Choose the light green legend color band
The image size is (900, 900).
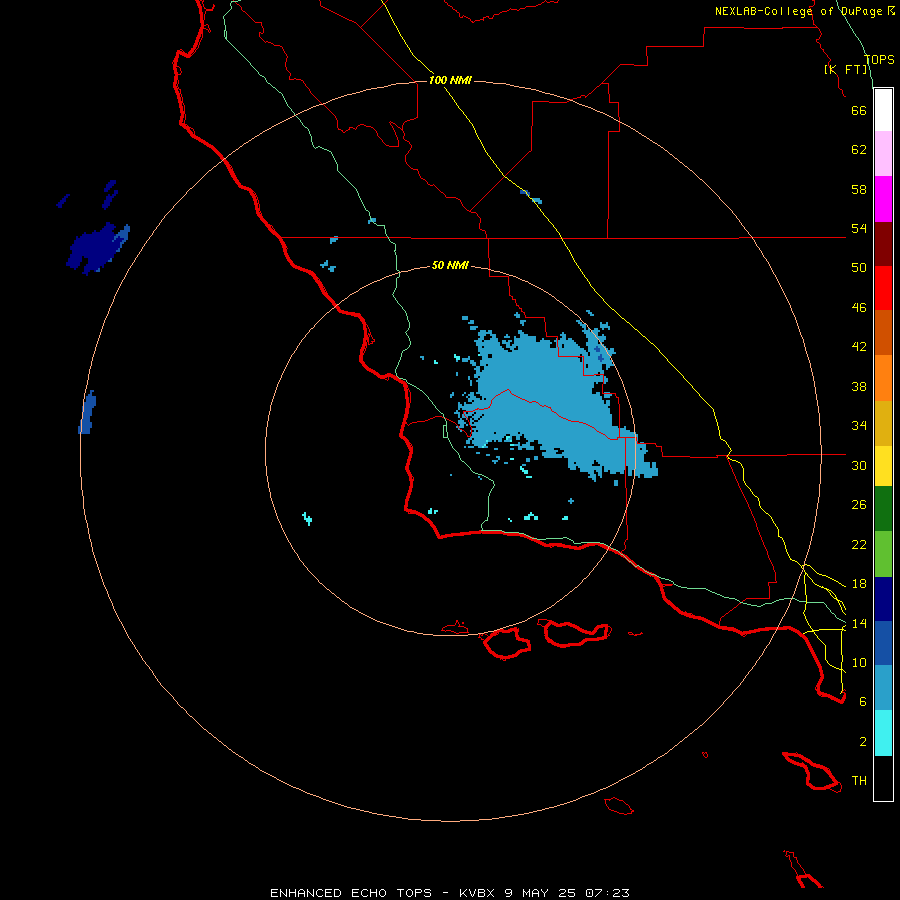(883, 554)
